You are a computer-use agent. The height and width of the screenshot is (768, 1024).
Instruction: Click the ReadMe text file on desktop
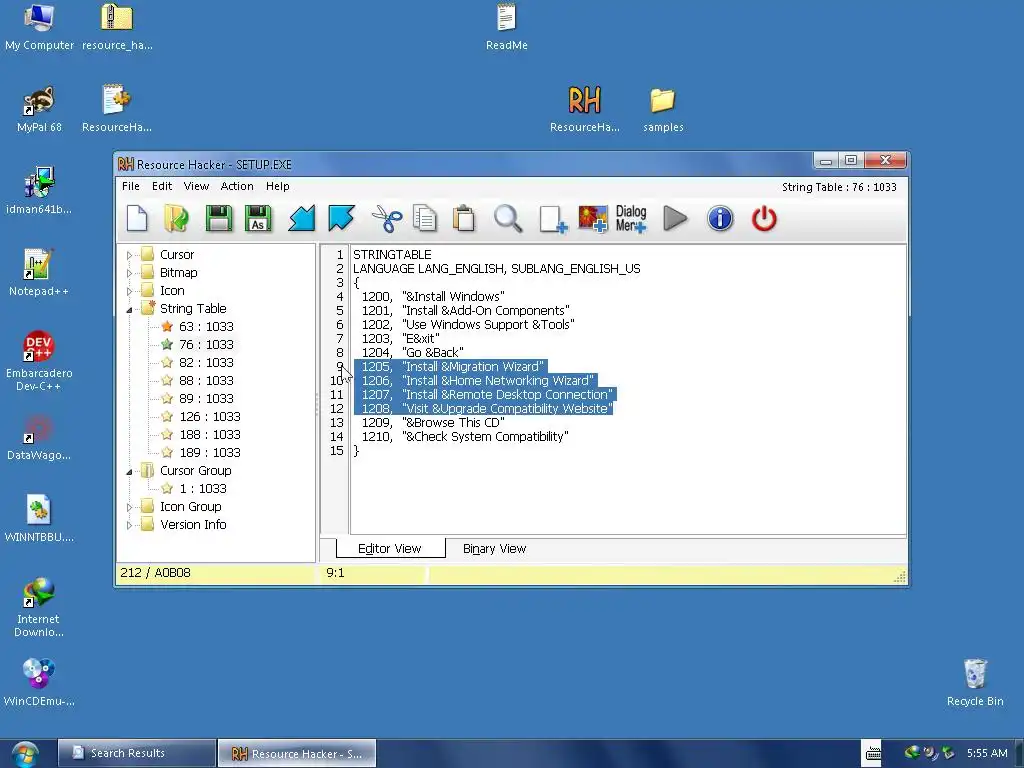[x=507, y=27]
